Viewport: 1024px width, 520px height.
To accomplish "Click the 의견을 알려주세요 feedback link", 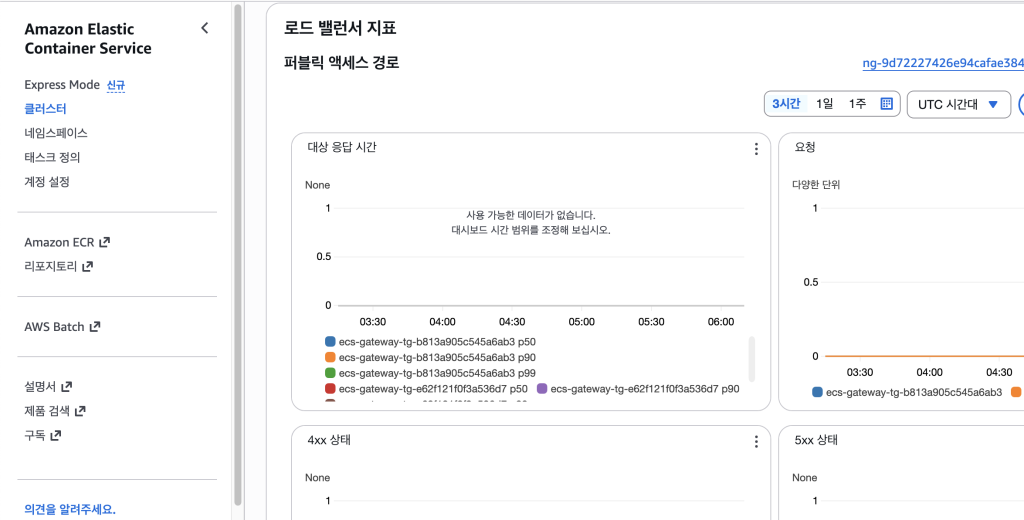I will pyautogui.click(x=70, y=509).
